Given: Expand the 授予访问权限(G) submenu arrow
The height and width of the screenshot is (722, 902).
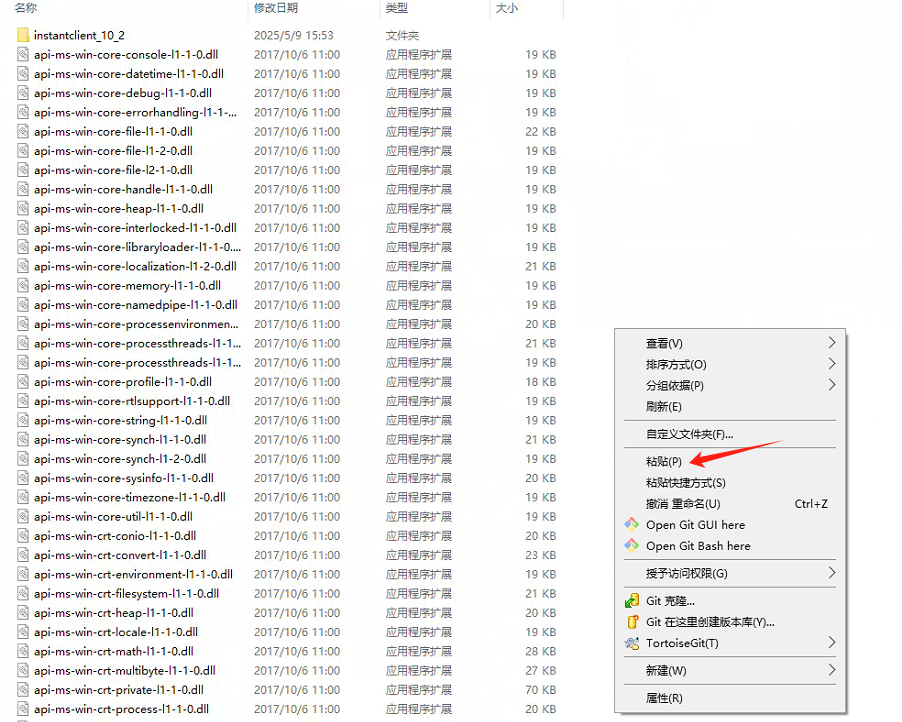Looking at the screenshot, I should pyautogui.click(x=832, y=573).
